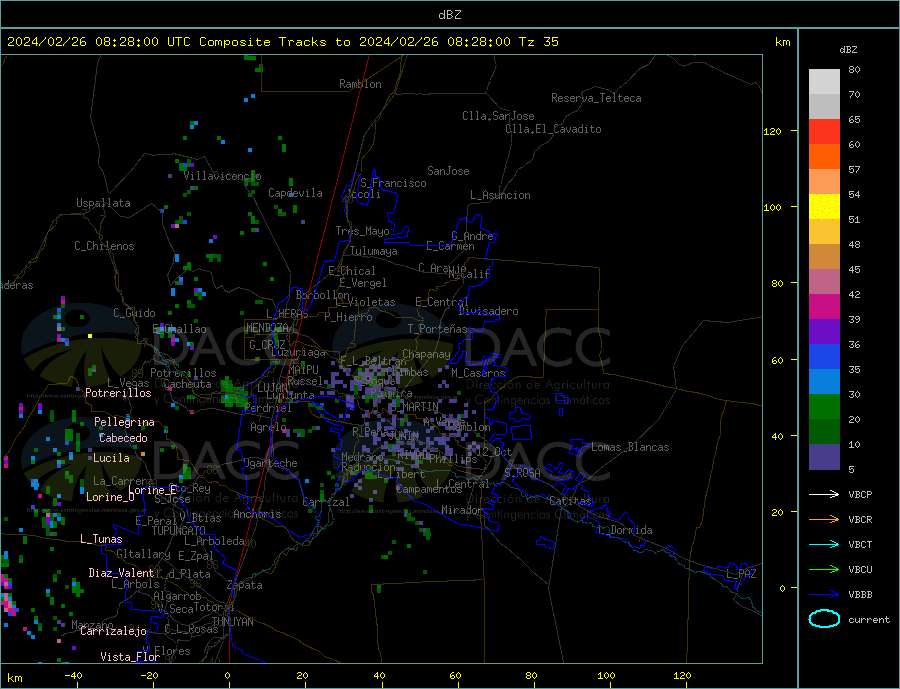Select the 57-60 dBZ orange swatch
This screenshot has height=689, width=900.
coord(824,157)
